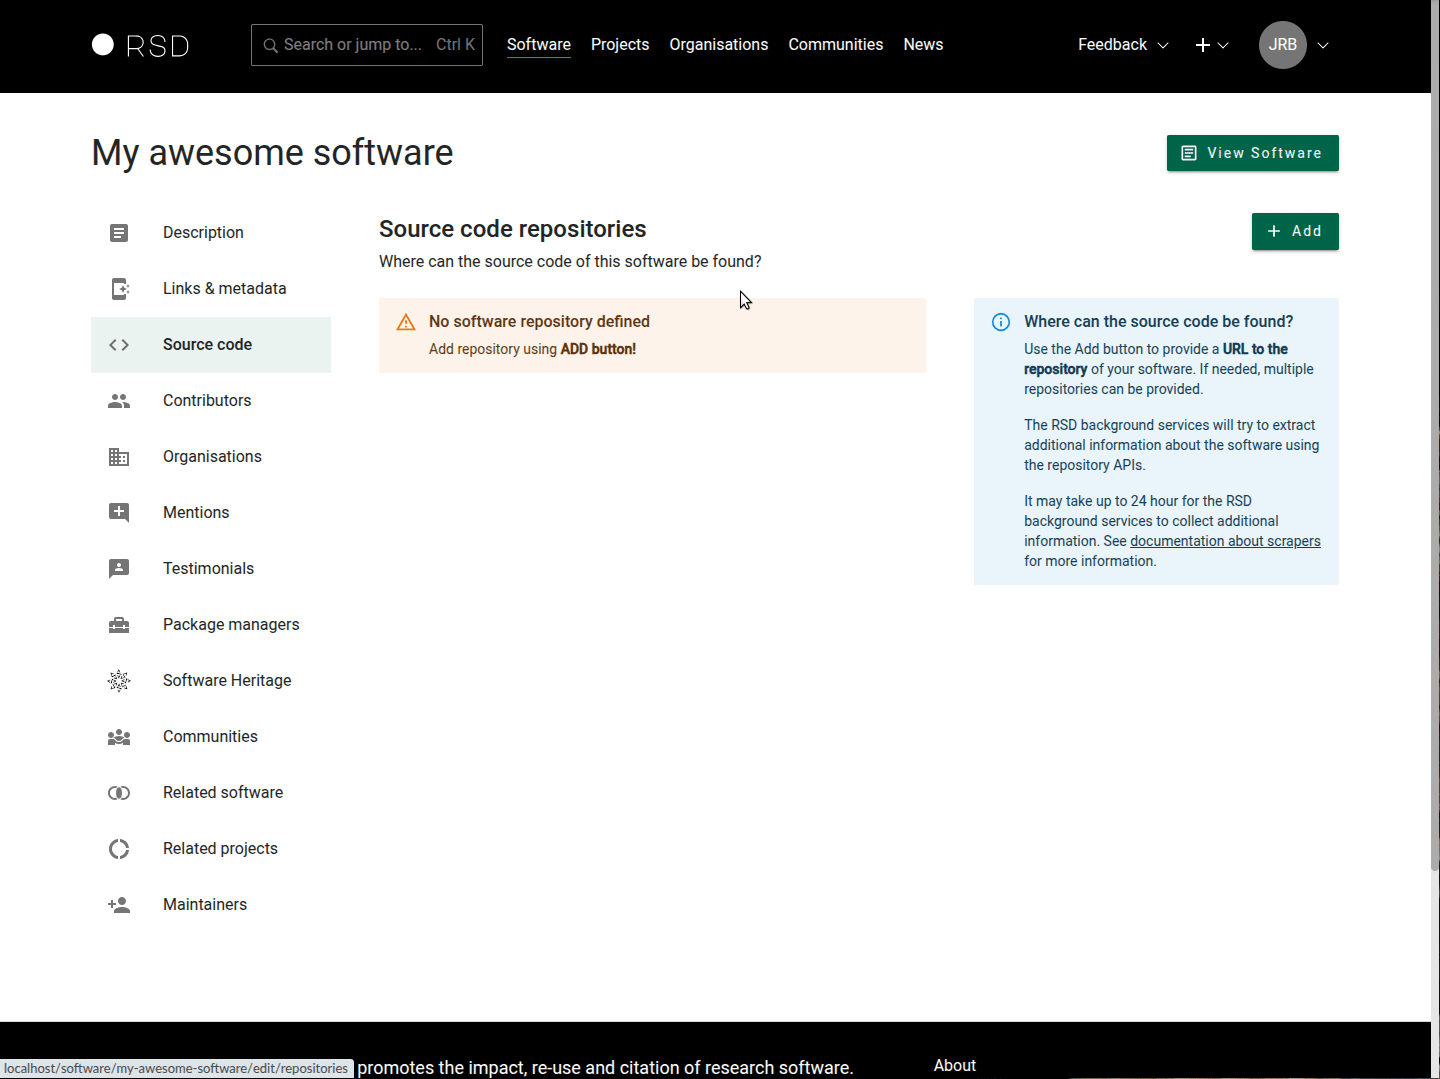Click the Mentions icon in sidebar

[119, 513]
